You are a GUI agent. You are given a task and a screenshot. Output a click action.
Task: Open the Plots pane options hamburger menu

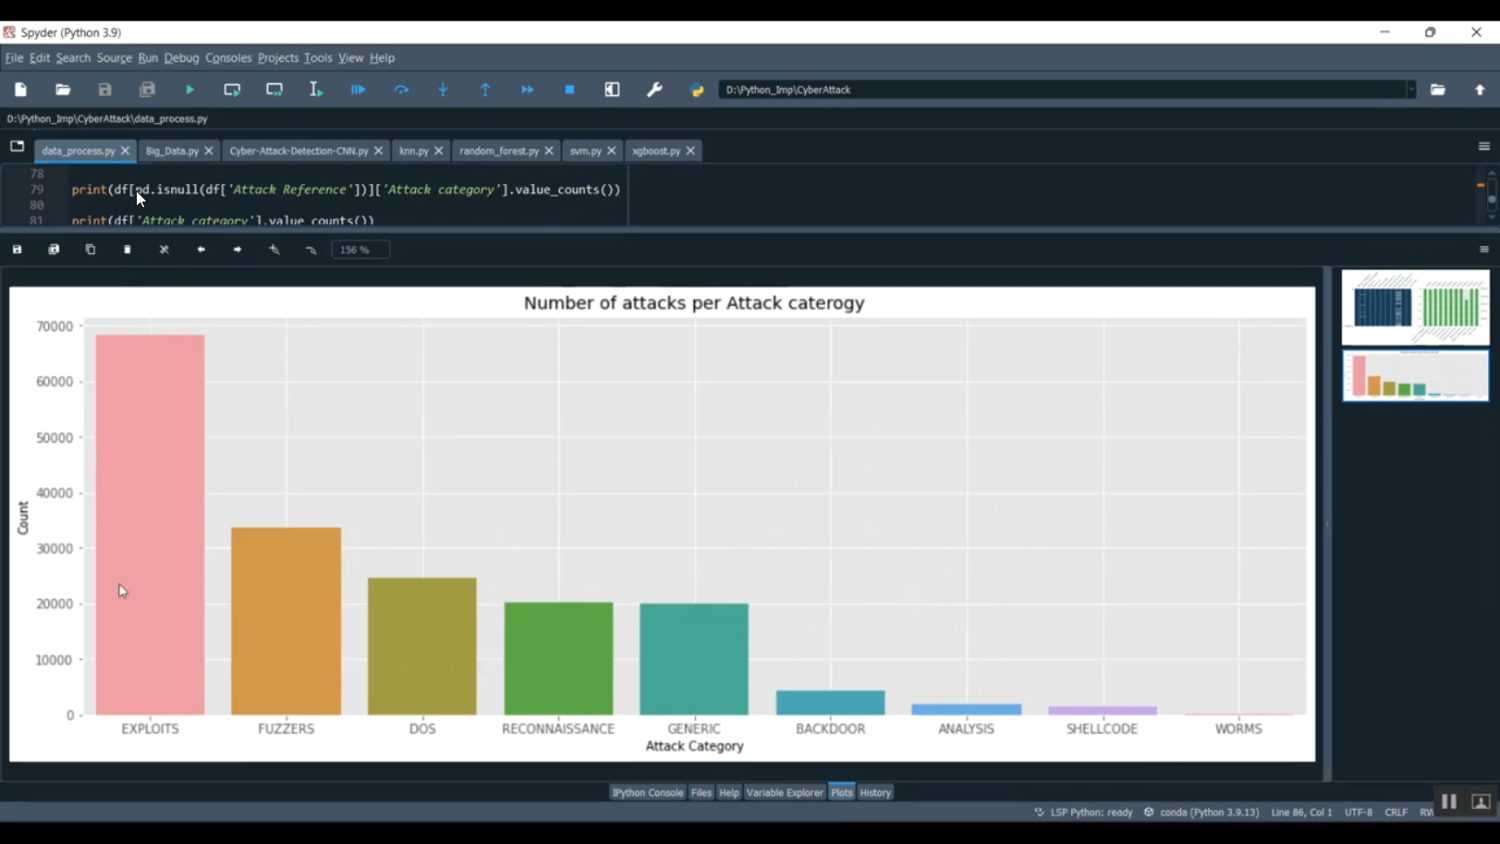tap(1484, 250)
